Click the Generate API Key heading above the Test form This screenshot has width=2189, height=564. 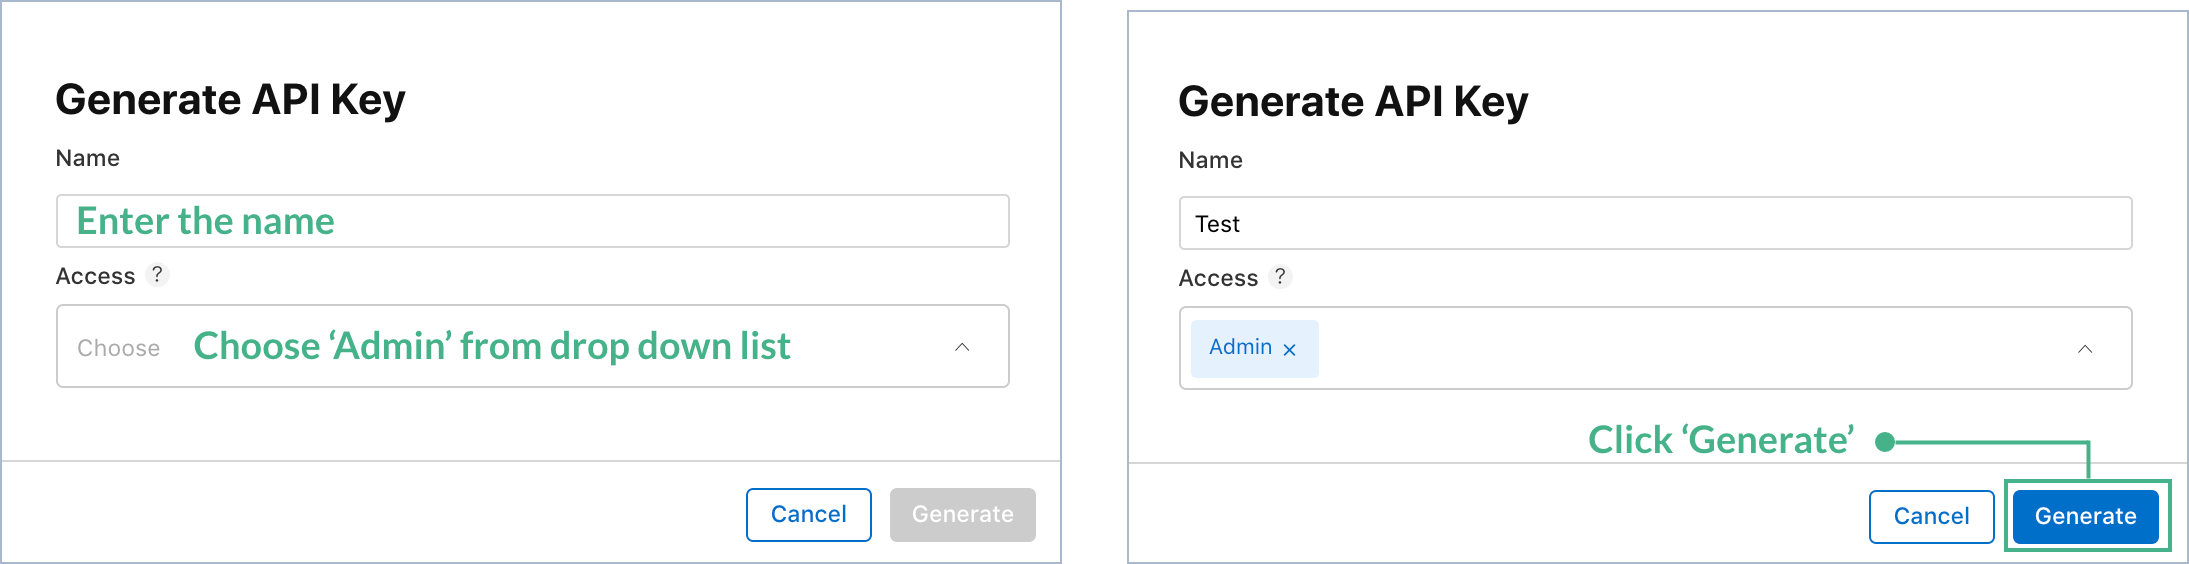coord(1353,102)
